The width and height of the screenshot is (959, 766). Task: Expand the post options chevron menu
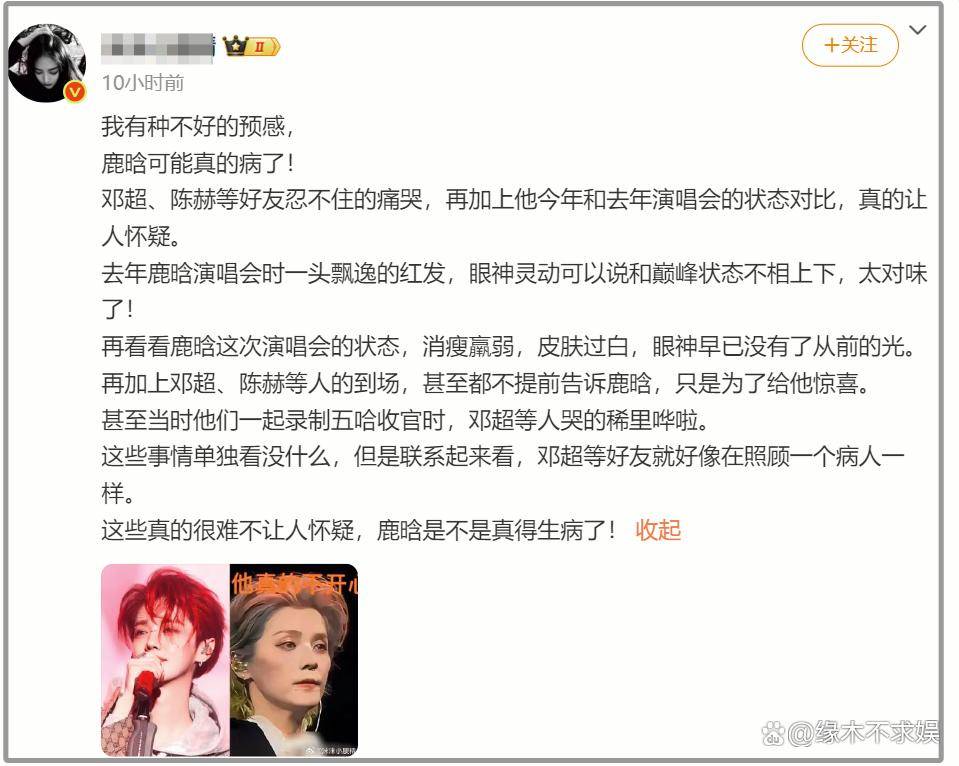918,29
